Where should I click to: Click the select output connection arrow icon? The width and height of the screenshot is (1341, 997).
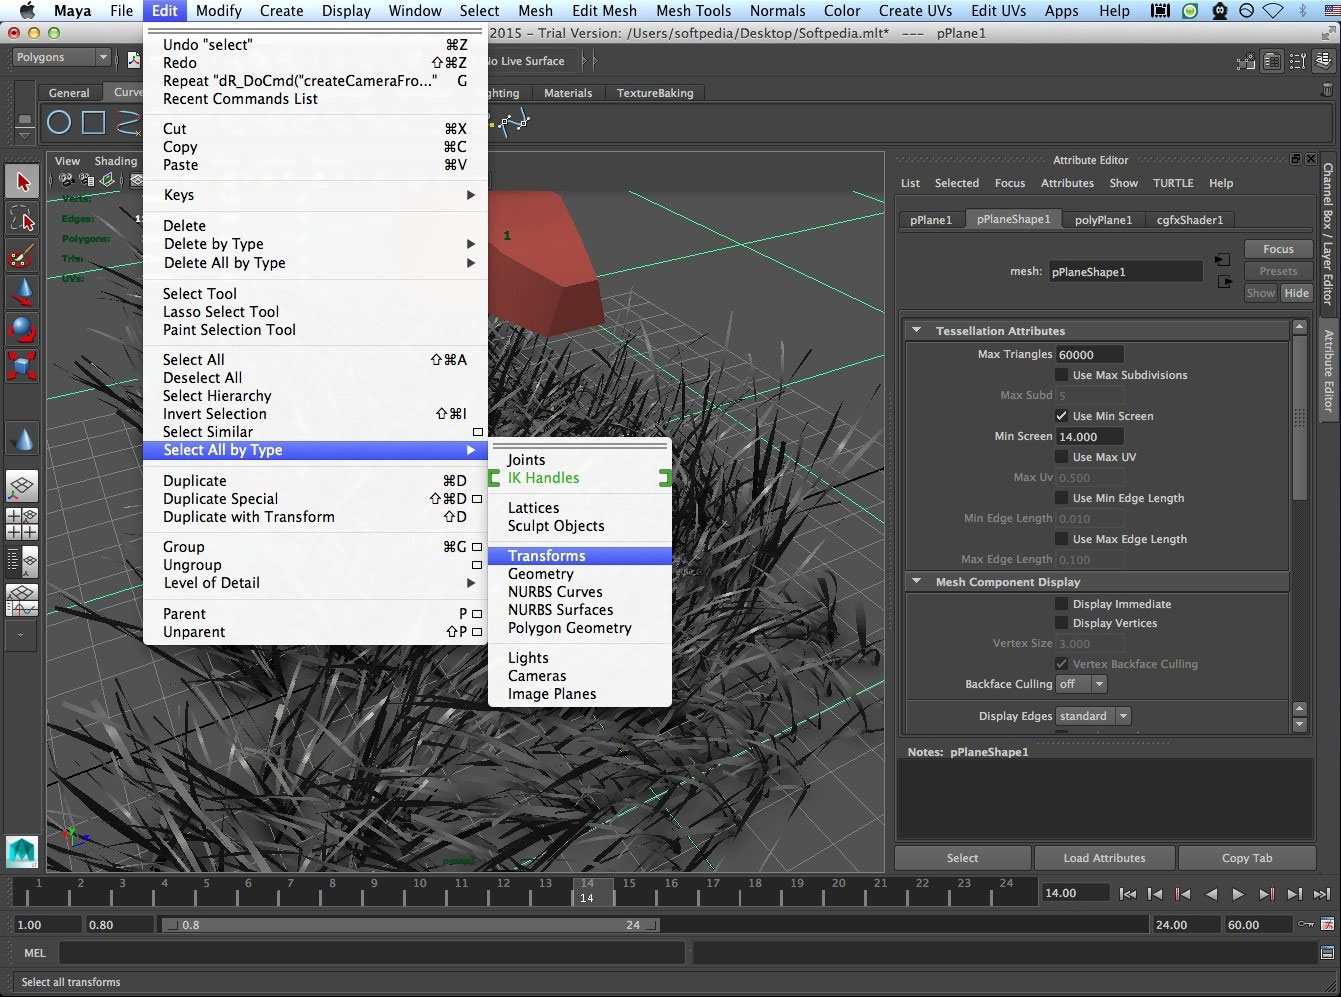click(x=1225, y=282)
